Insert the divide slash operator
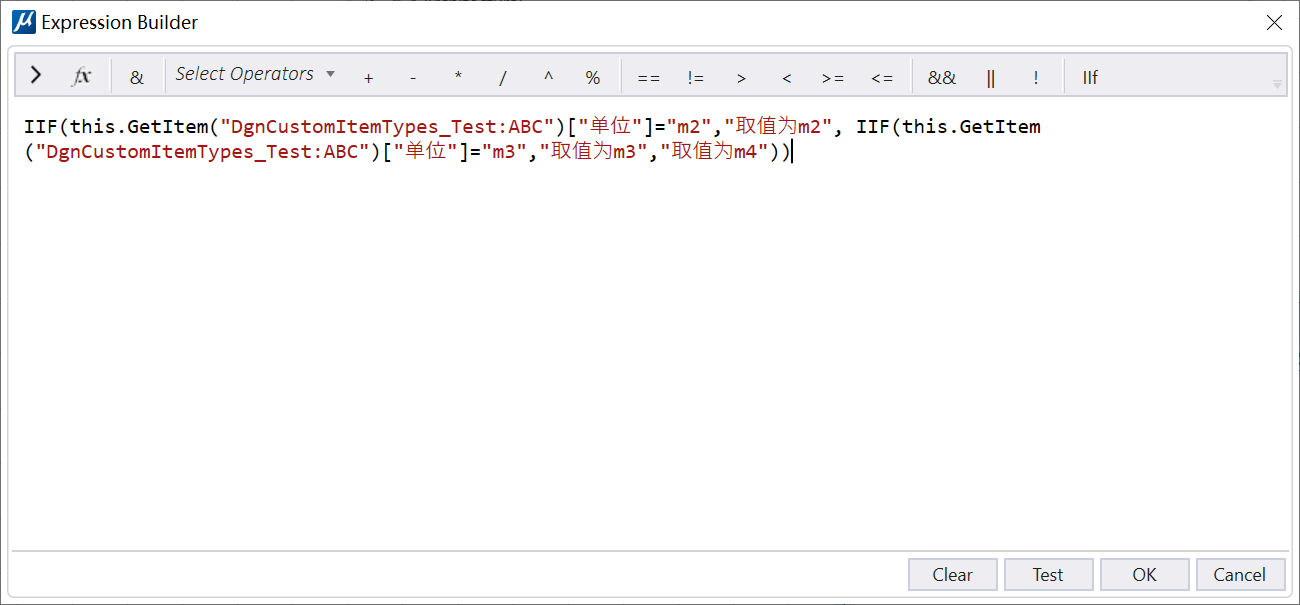 503,77
